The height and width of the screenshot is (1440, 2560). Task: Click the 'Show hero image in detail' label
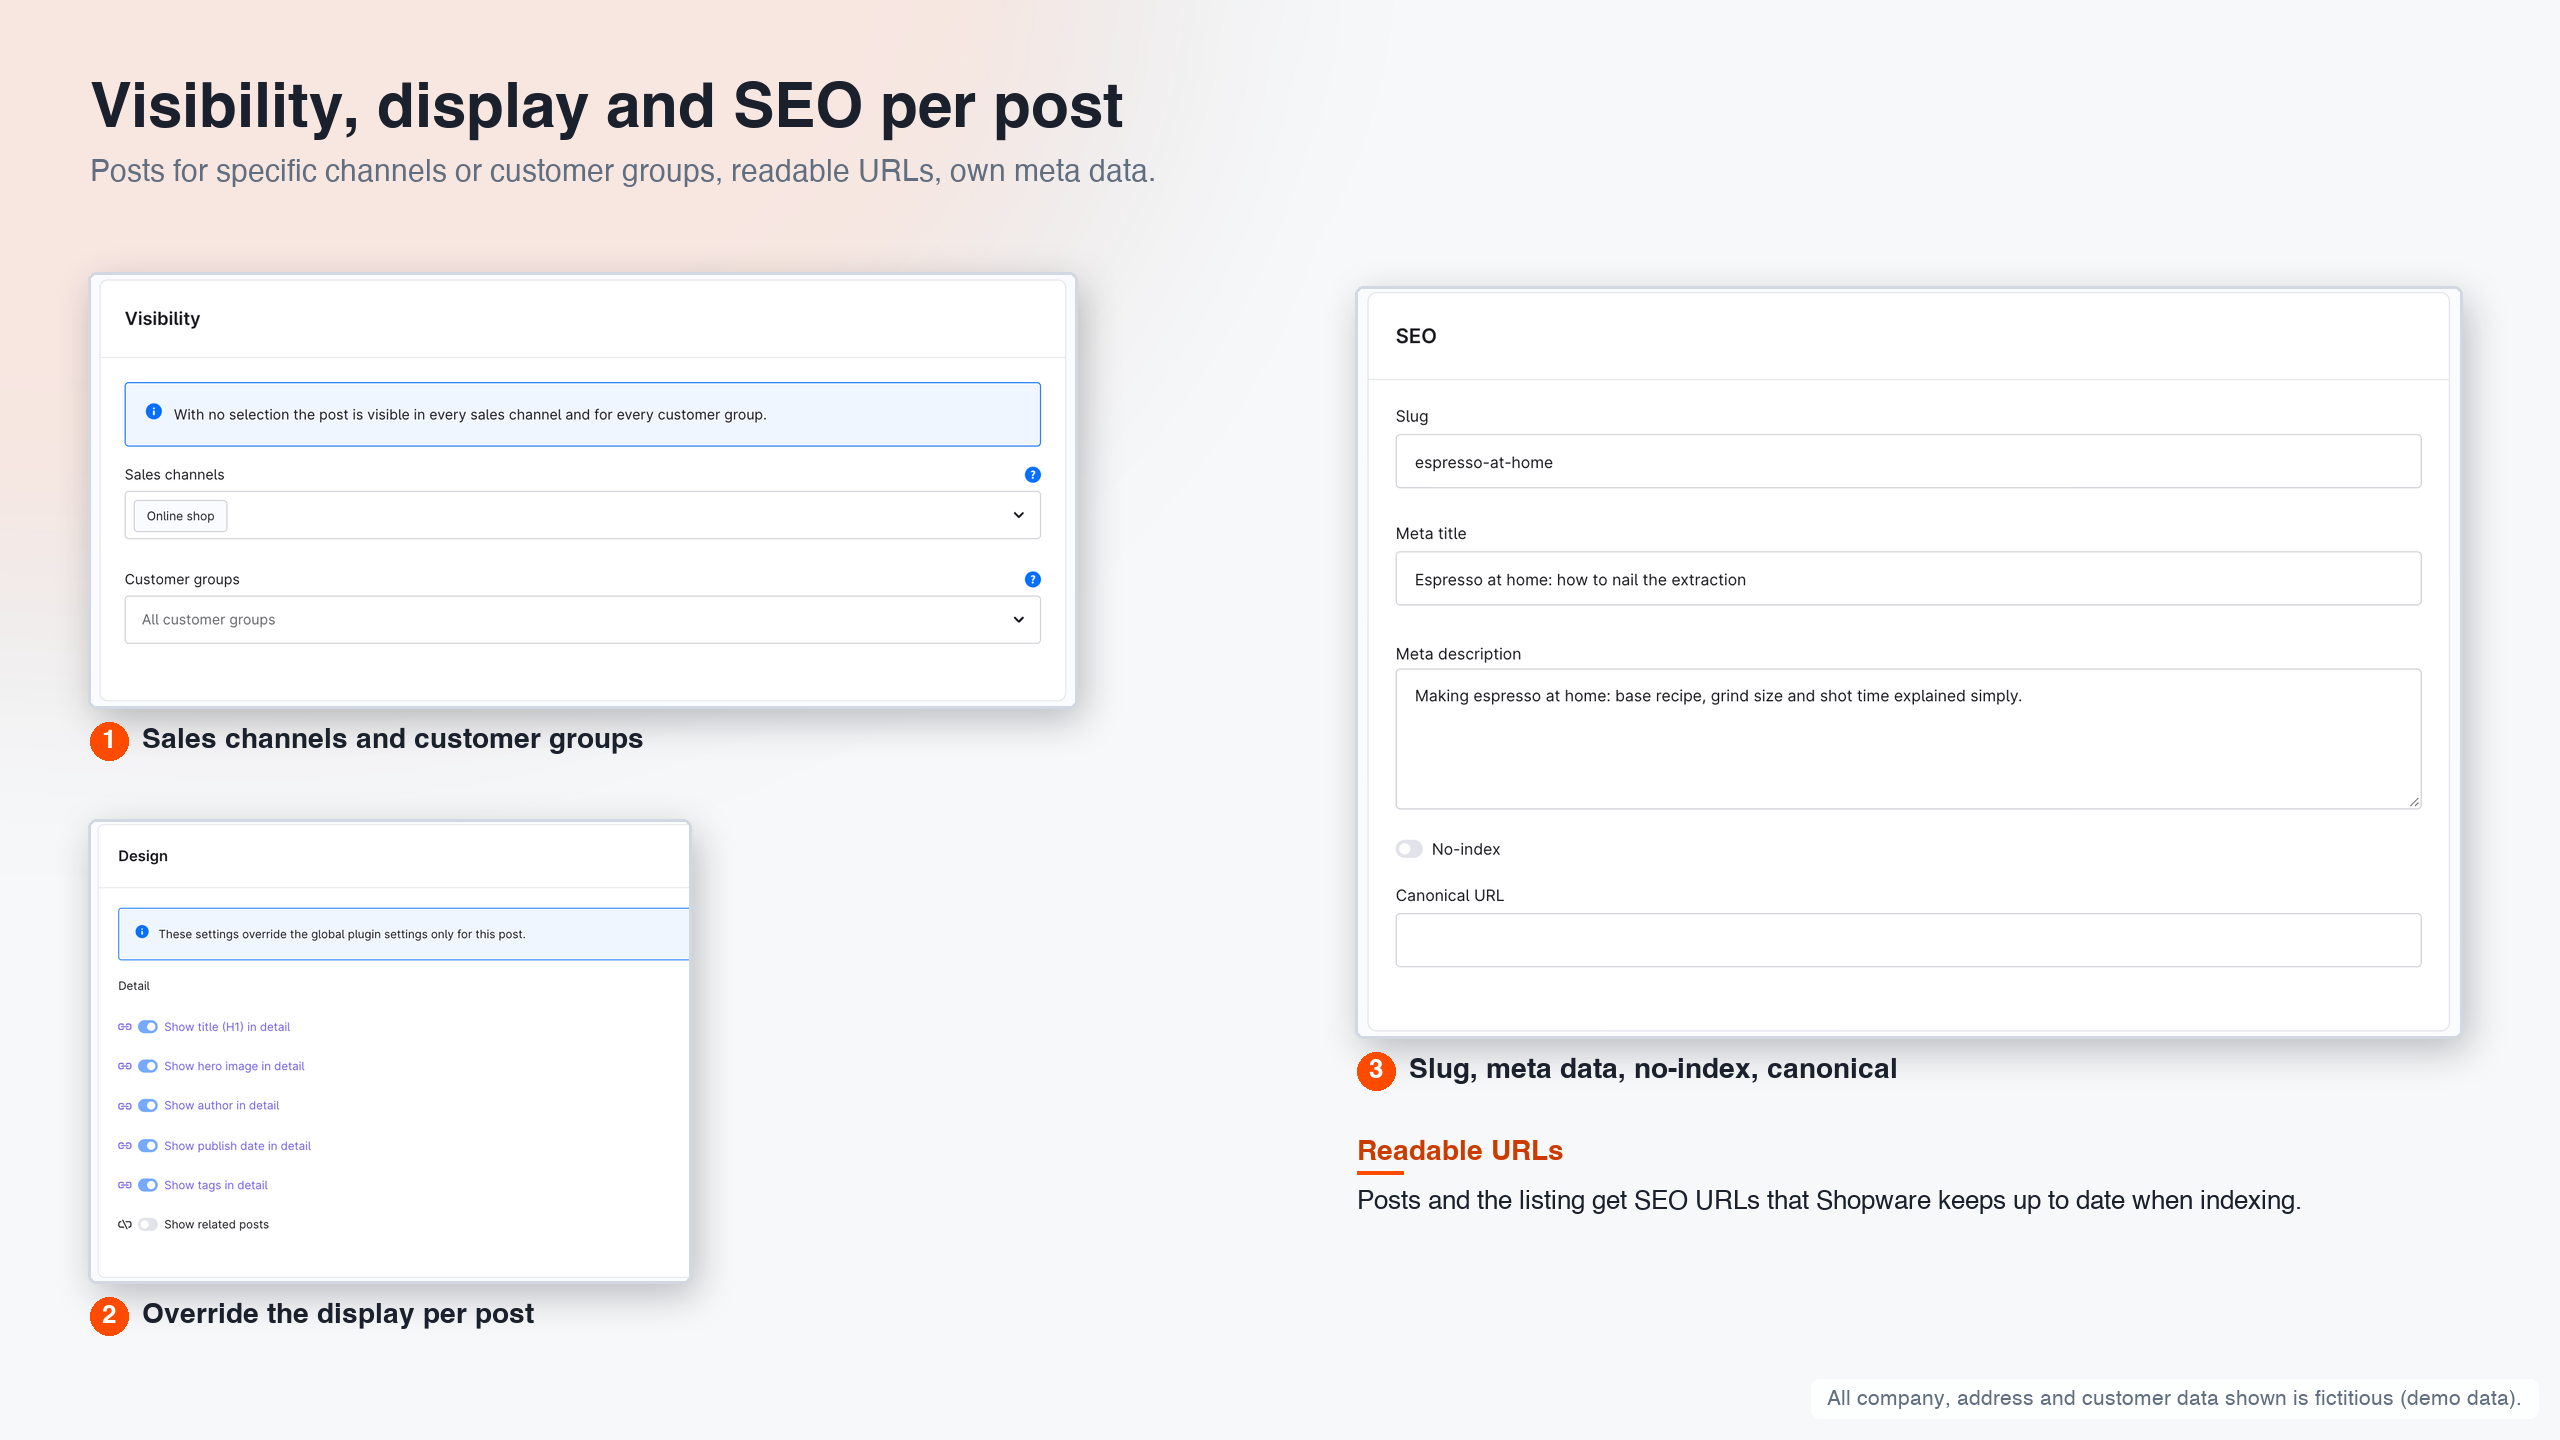(x=234, y=1066)
